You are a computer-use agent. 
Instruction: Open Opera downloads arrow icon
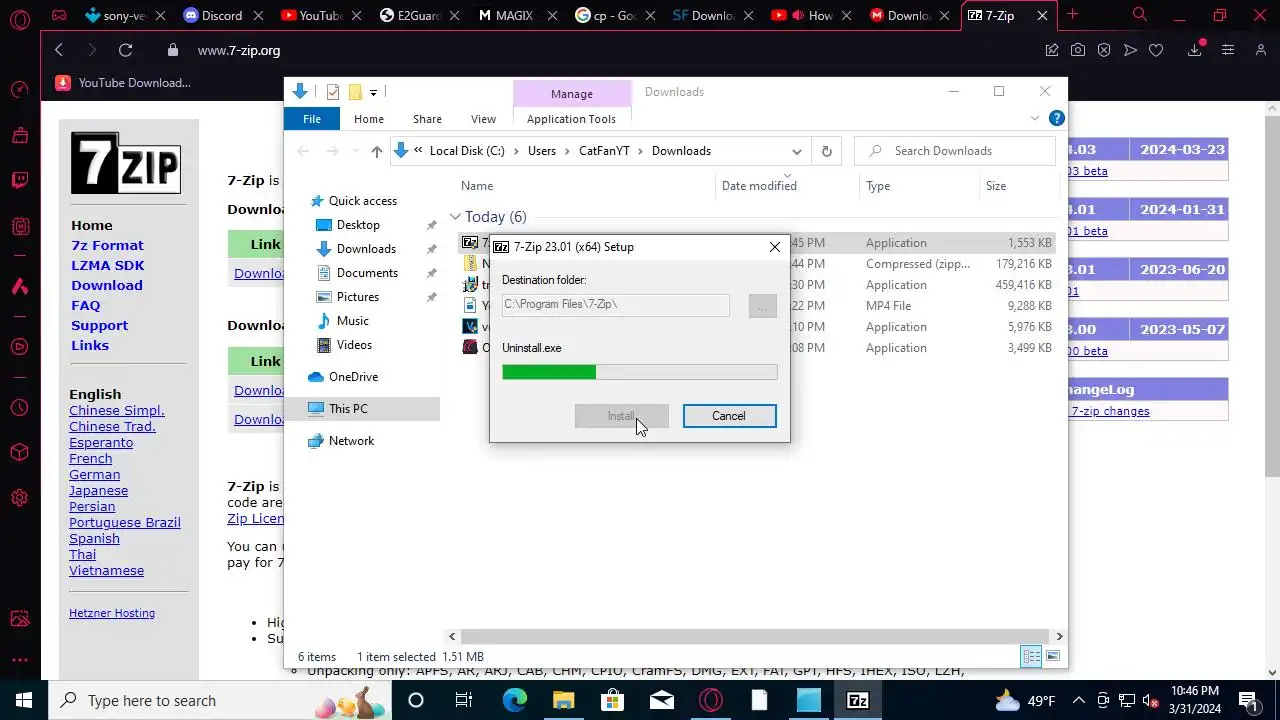click(1194, 50)
